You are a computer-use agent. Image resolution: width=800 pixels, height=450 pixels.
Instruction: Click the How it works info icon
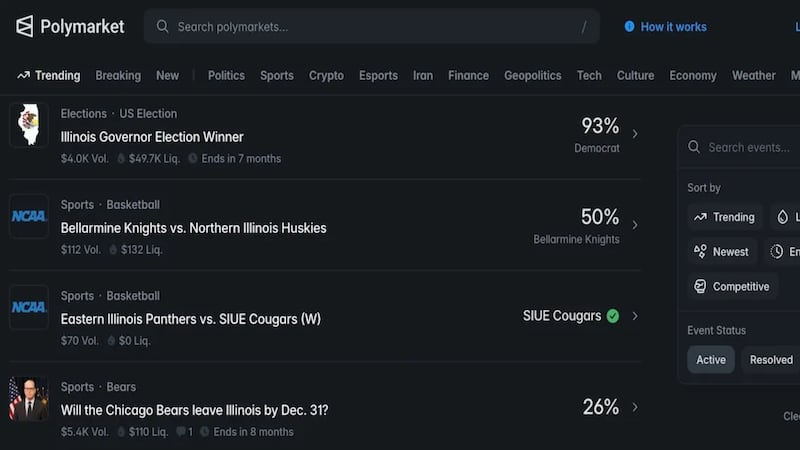(629, 27)
